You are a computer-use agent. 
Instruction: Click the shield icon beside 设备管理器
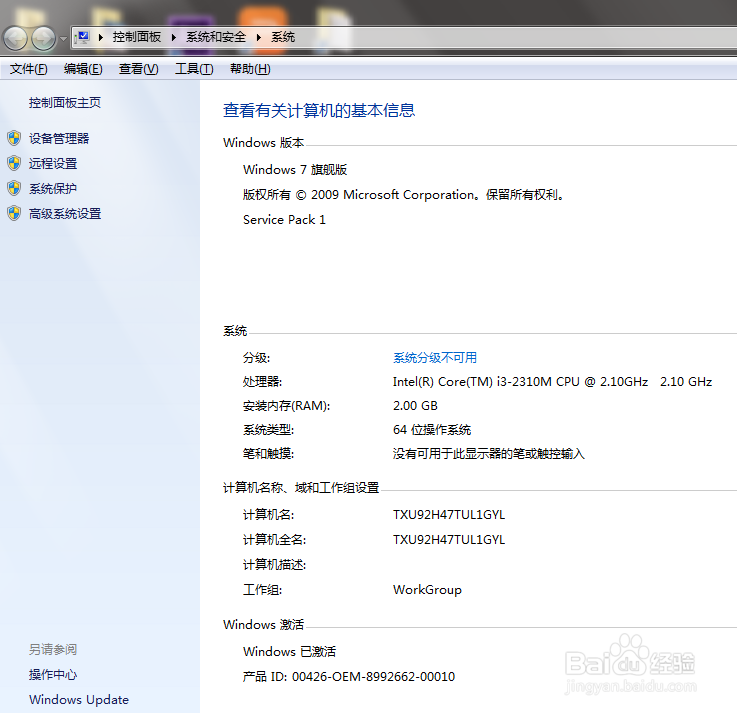14,138
